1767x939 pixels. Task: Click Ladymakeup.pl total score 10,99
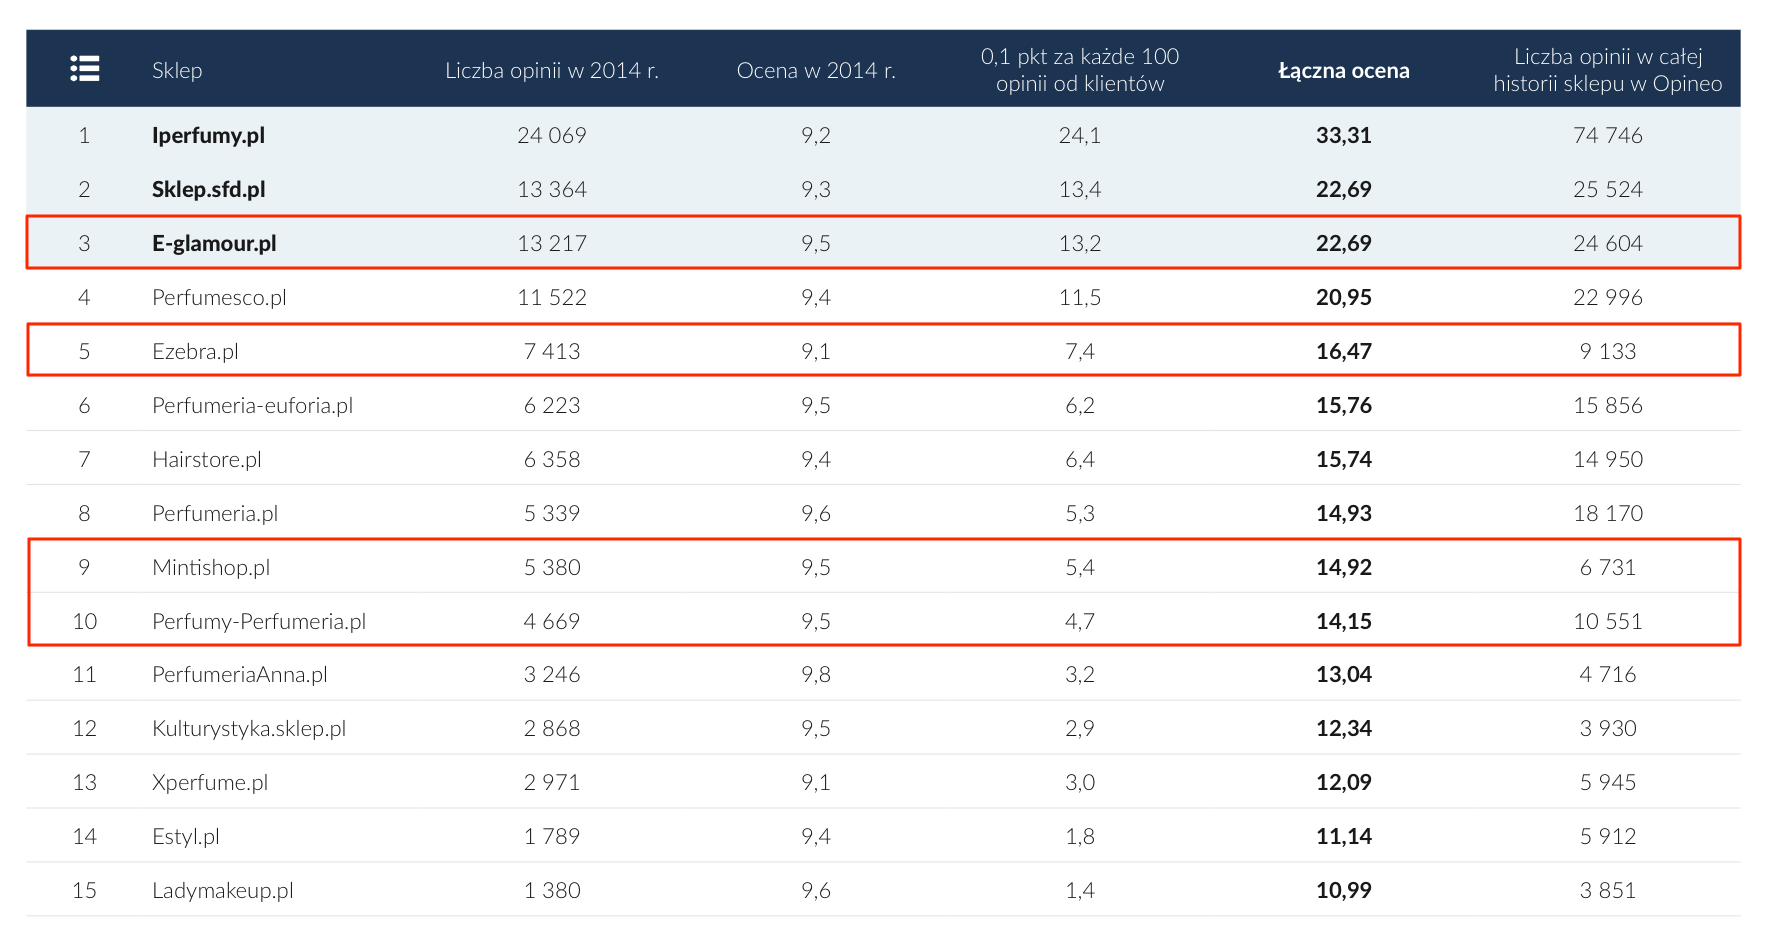click(1344, 890)
